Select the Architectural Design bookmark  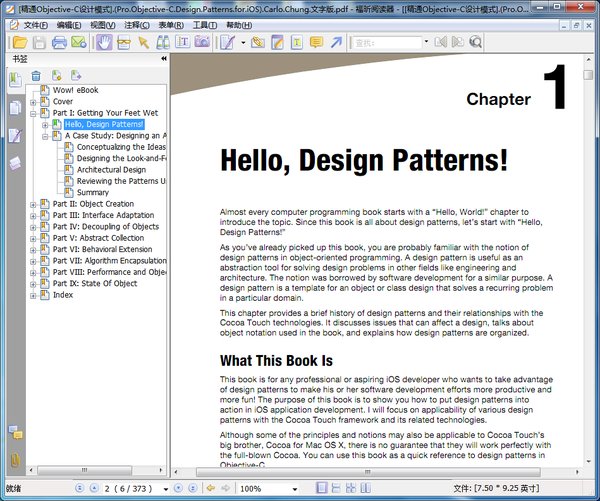pos(110,170)
